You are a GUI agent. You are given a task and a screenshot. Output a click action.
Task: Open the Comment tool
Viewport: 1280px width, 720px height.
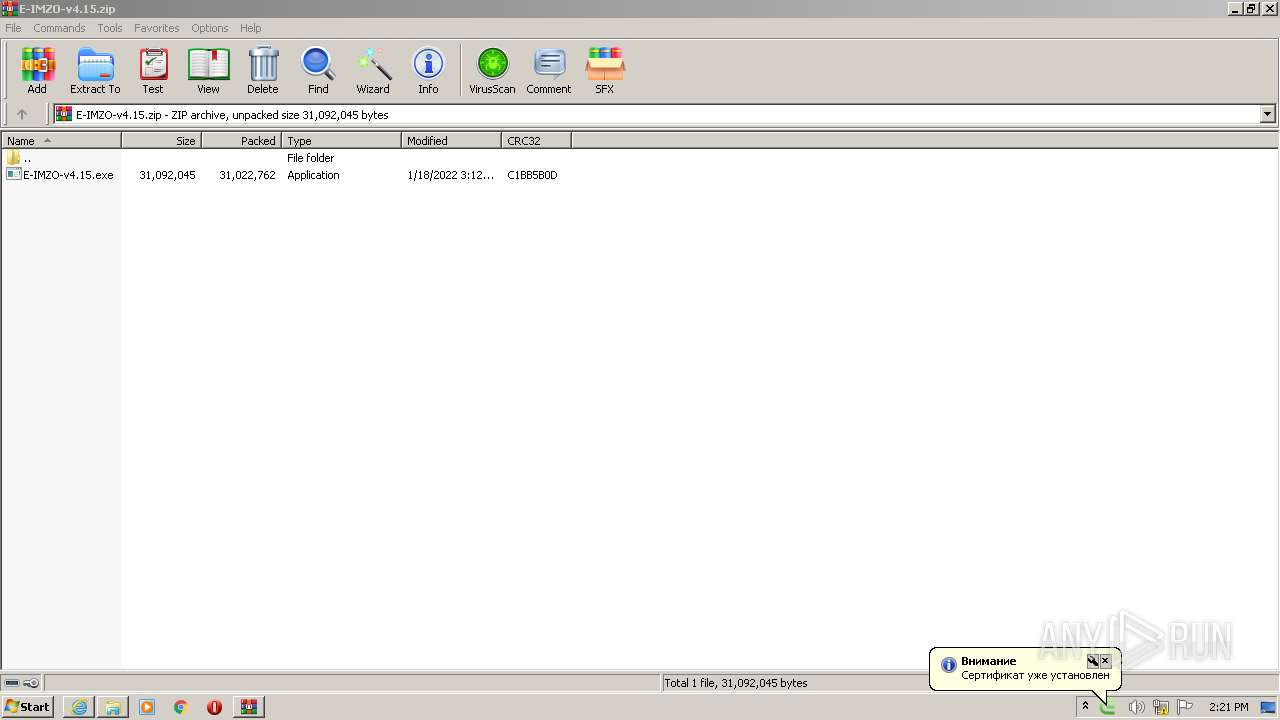click(549, 71)
